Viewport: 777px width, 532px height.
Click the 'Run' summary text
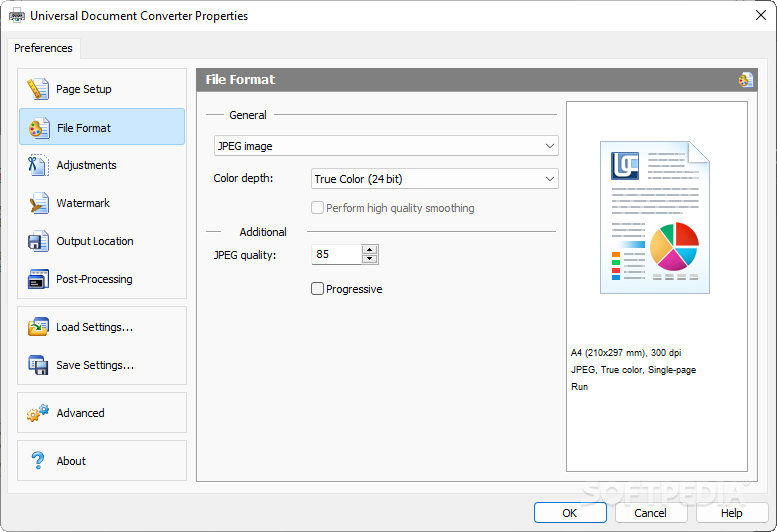[x=579, y=386]
